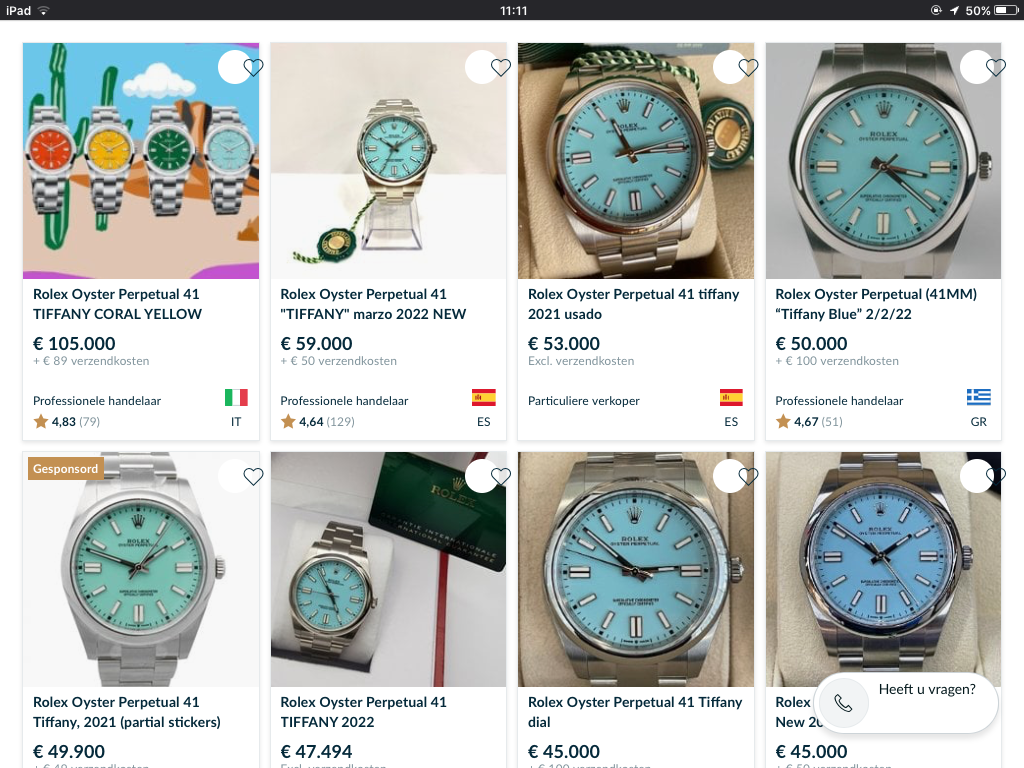Tap heart icon on "Tiffany Blue" 2/2/22 listing
The image size is (1024, 768).
[x=995, y=68]
